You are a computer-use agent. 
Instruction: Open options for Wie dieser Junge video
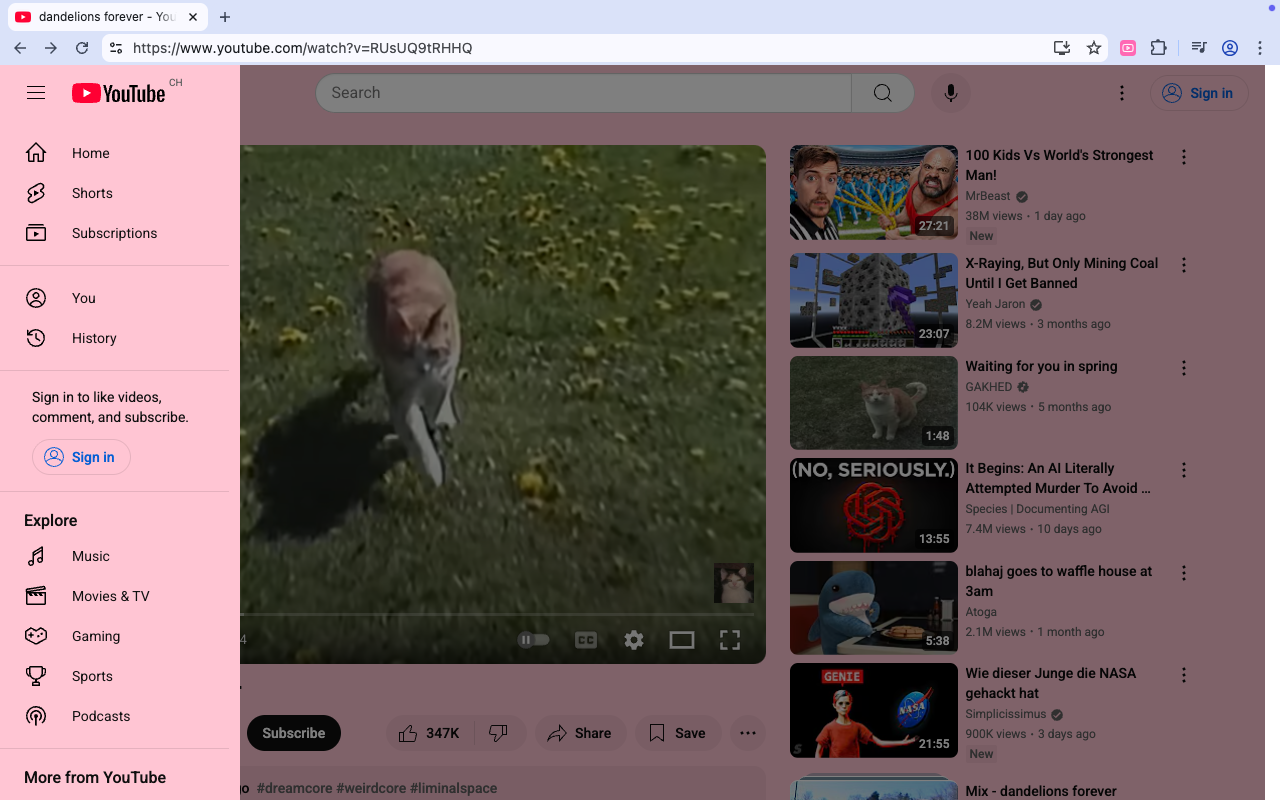[1184, 675]
